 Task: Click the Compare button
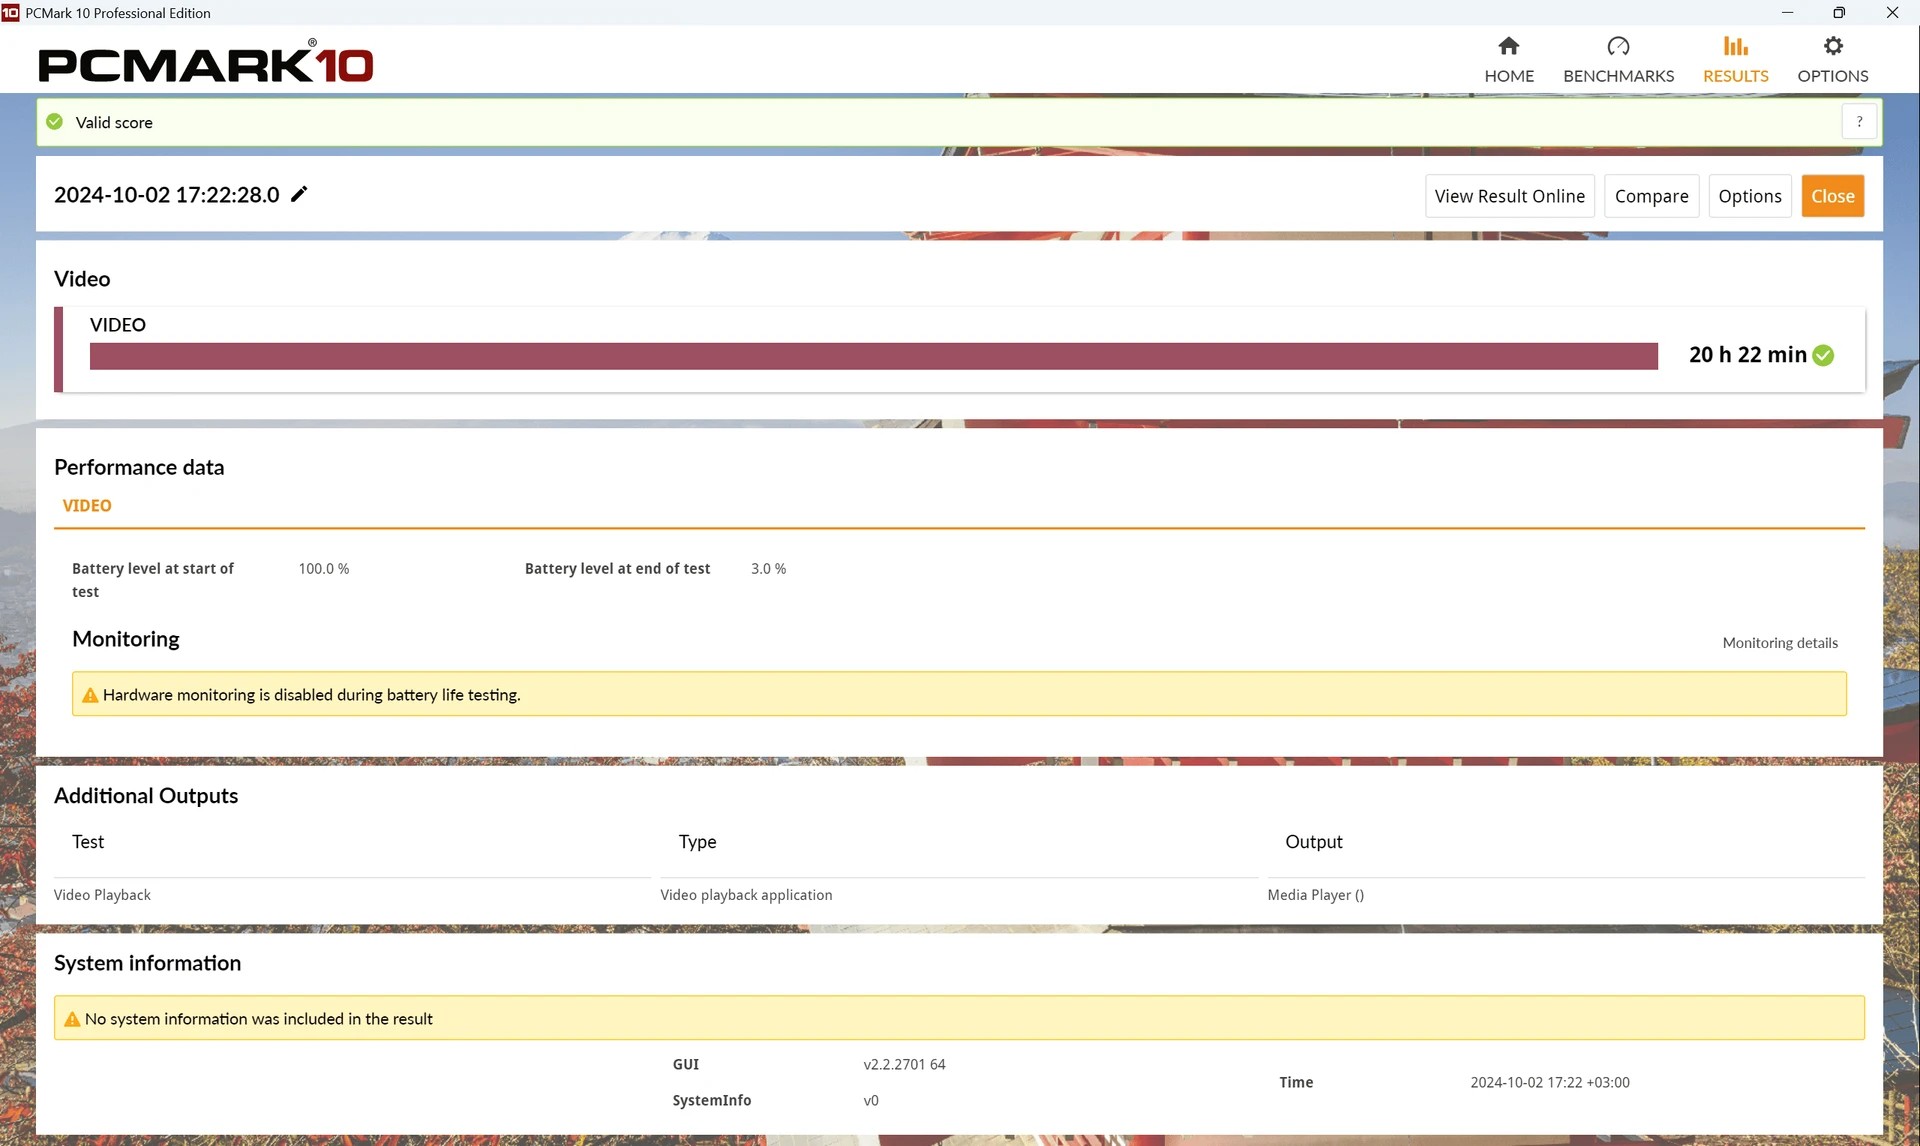[1650, 196]
